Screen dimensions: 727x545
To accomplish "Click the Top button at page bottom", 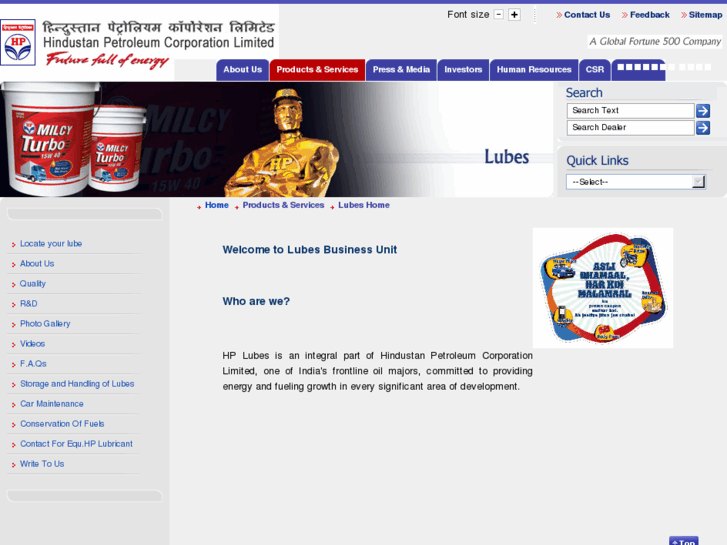I will coord(684,541).
